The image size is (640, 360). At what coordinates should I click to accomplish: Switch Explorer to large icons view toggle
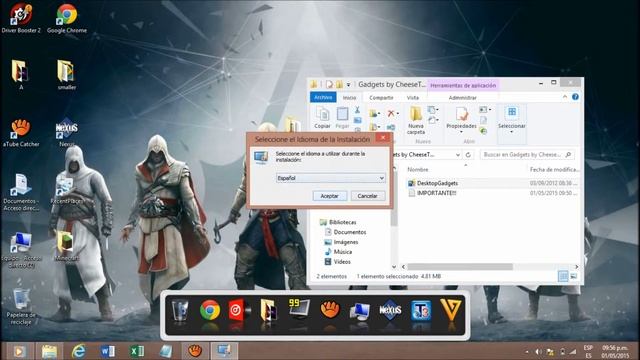[x=573, y=276]
